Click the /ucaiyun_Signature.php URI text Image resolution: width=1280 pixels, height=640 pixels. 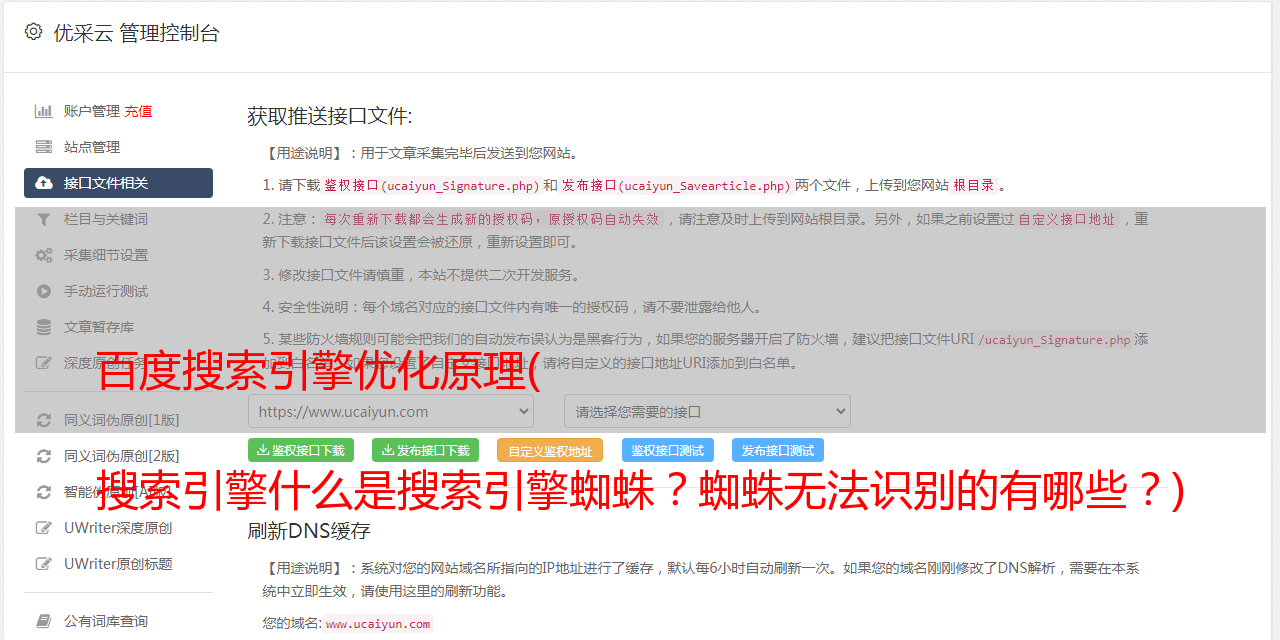pos(1054,339)
